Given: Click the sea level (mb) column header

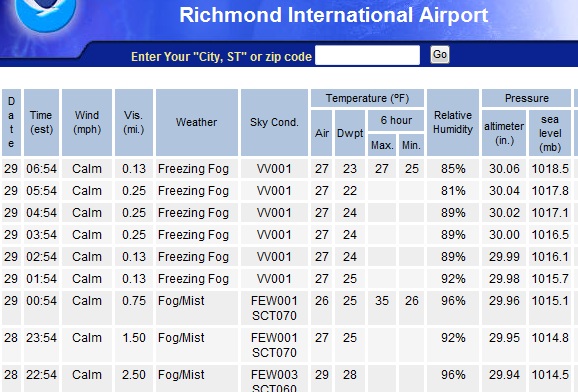Looking at the screenshot, I should [550, 133].
